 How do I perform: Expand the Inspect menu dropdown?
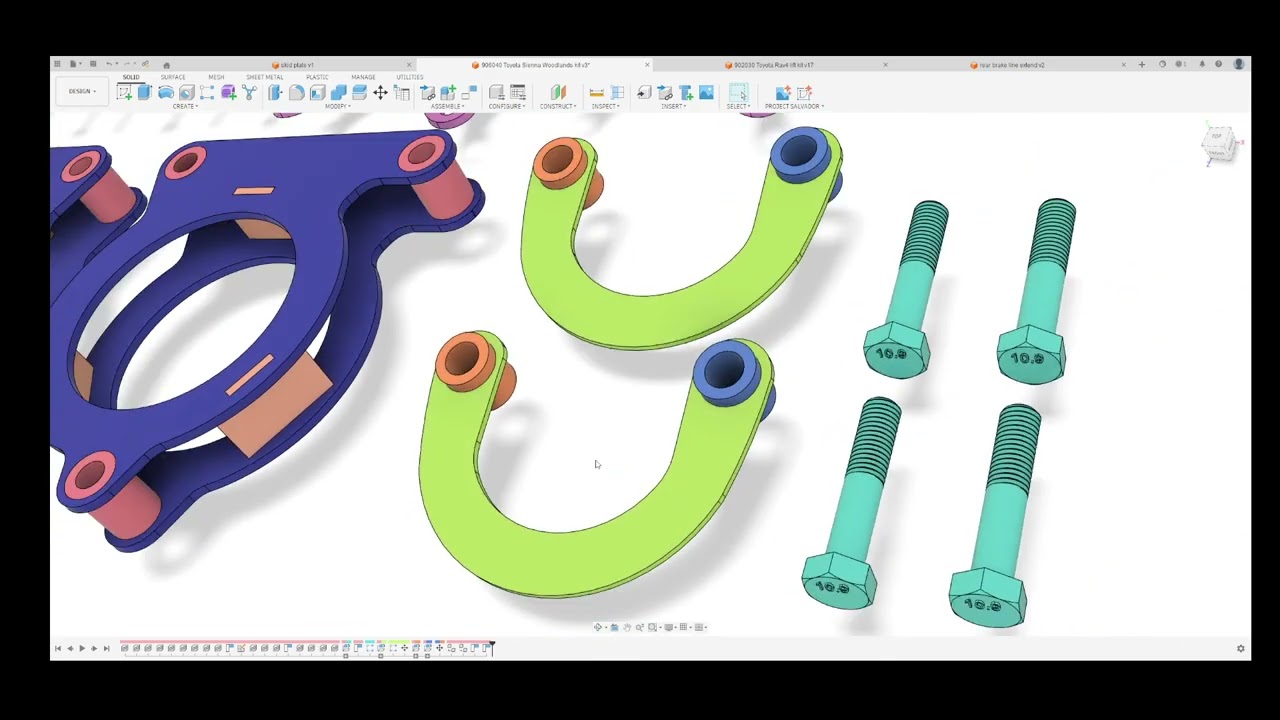click(x=605, y=106)
